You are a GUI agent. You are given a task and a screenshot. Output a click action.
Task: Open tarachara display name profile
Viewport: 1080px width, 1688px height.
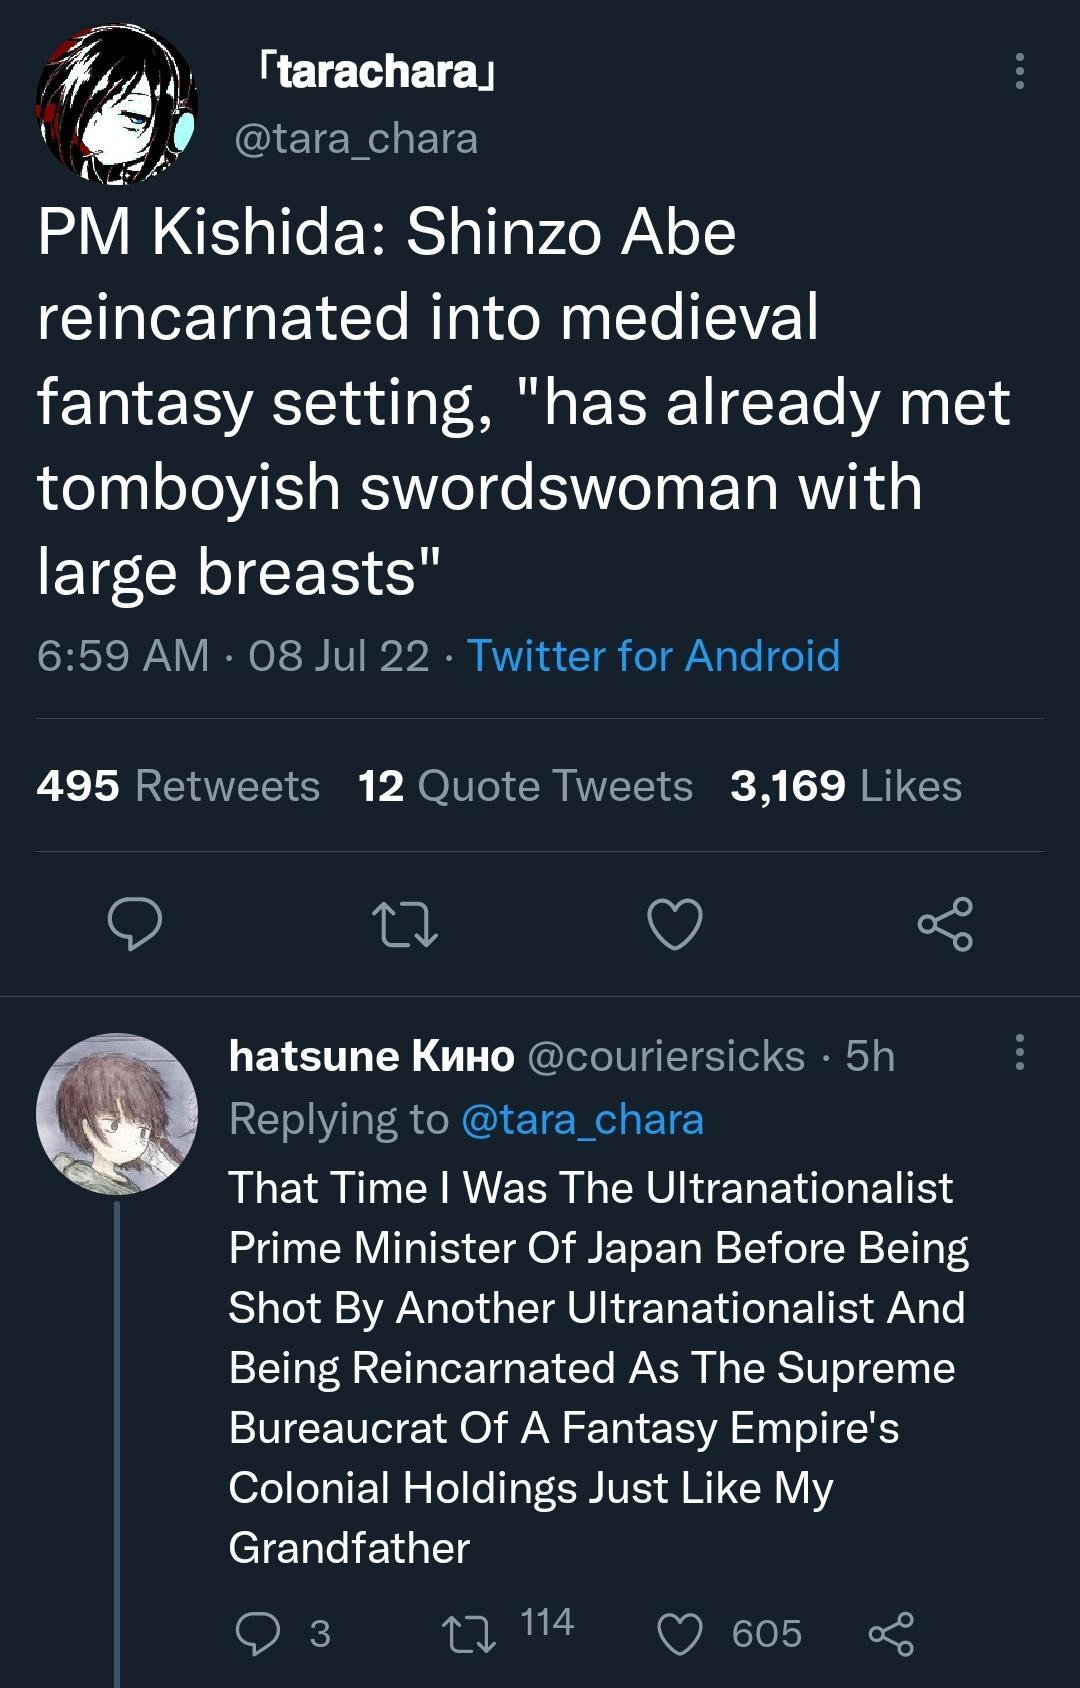377,72
